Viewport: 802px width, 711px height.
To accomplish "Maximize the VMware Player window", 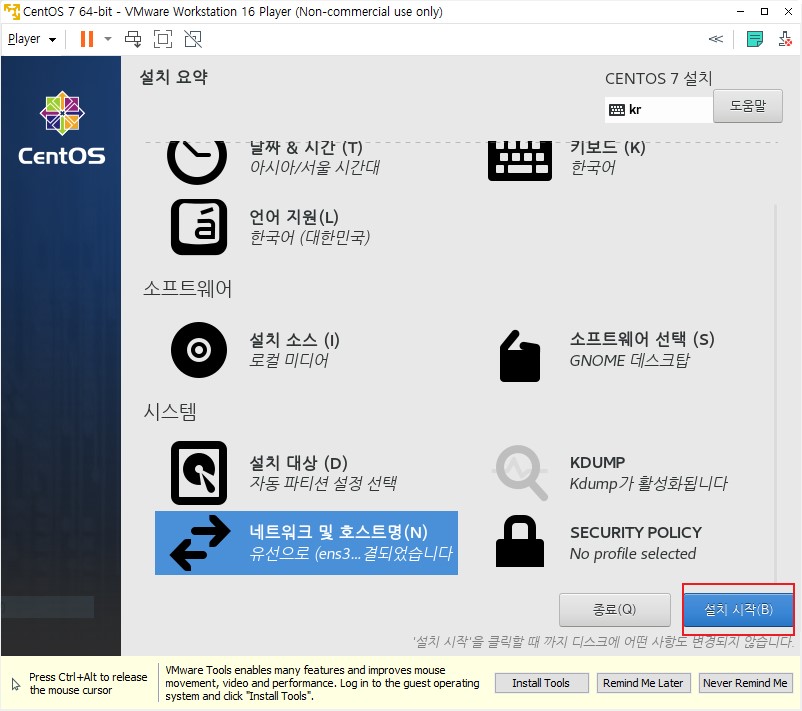I will click(764, 11).
